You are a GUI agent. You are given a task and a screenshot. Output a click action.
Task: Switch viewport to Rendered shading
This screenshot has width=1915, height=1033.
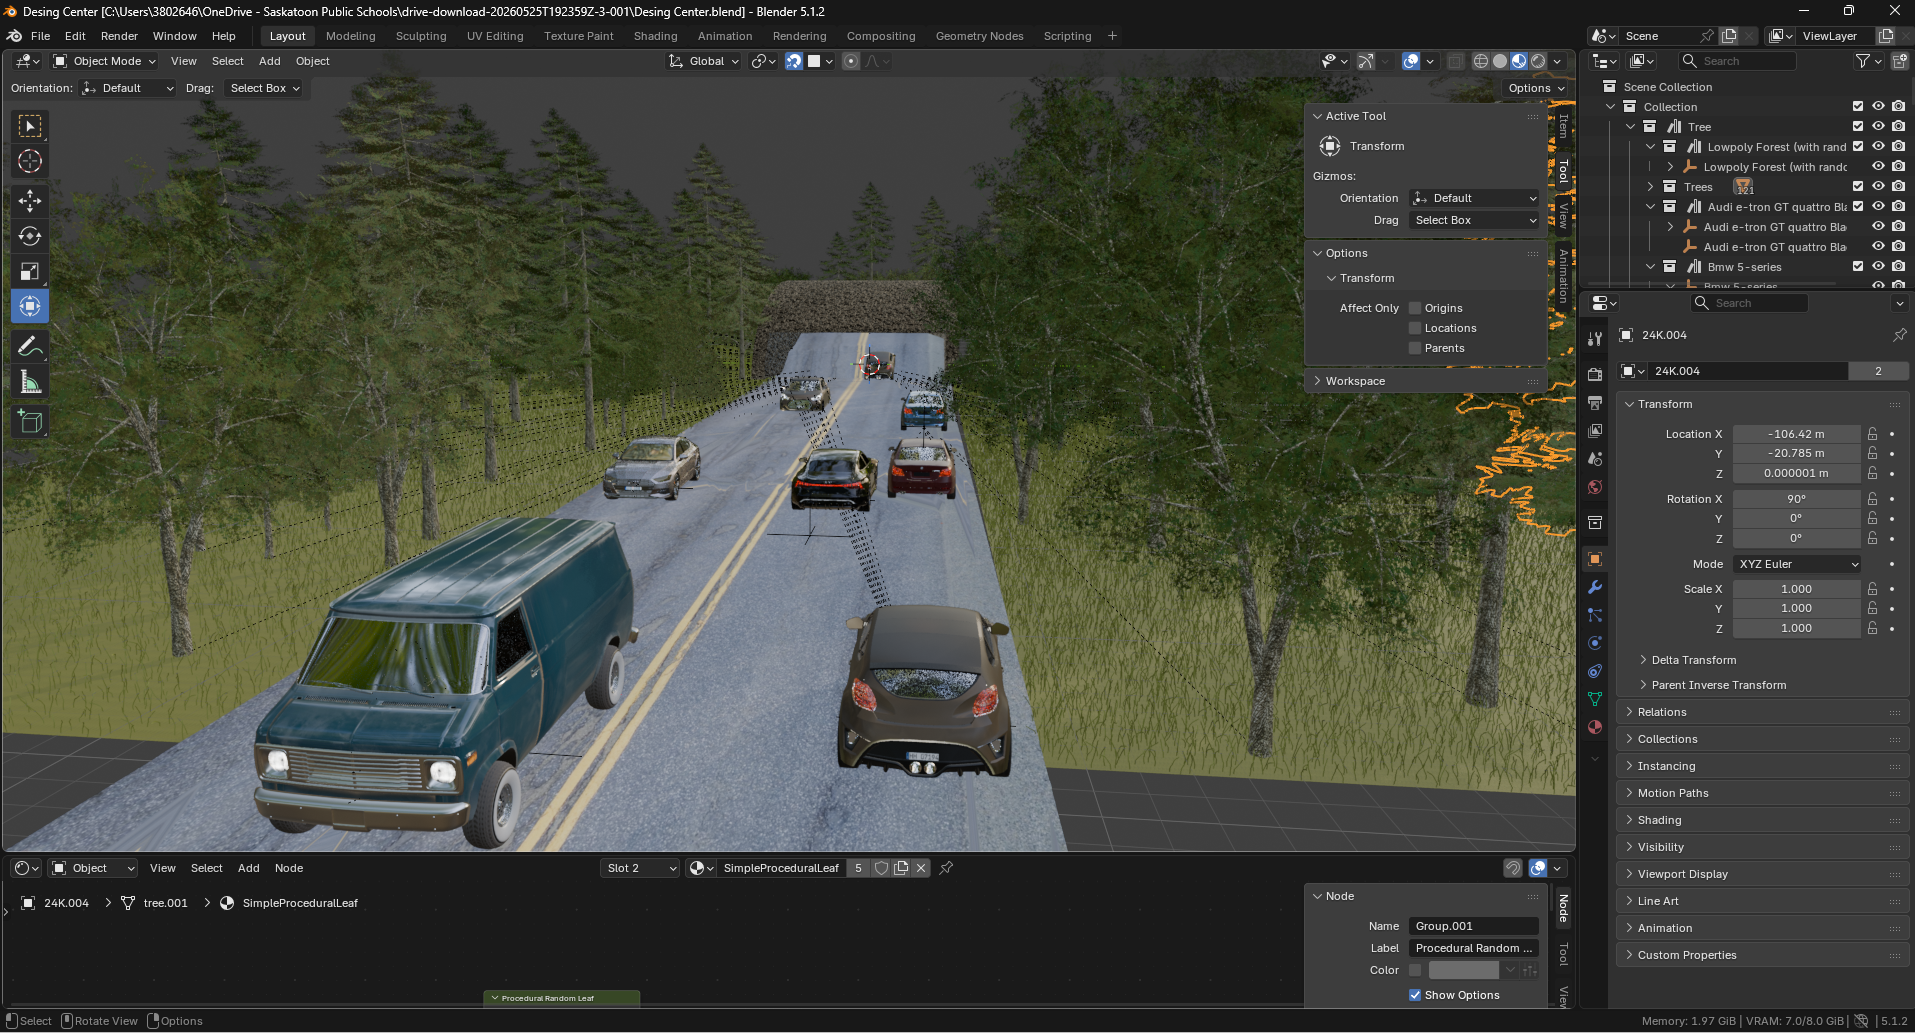click(1538, 61)
